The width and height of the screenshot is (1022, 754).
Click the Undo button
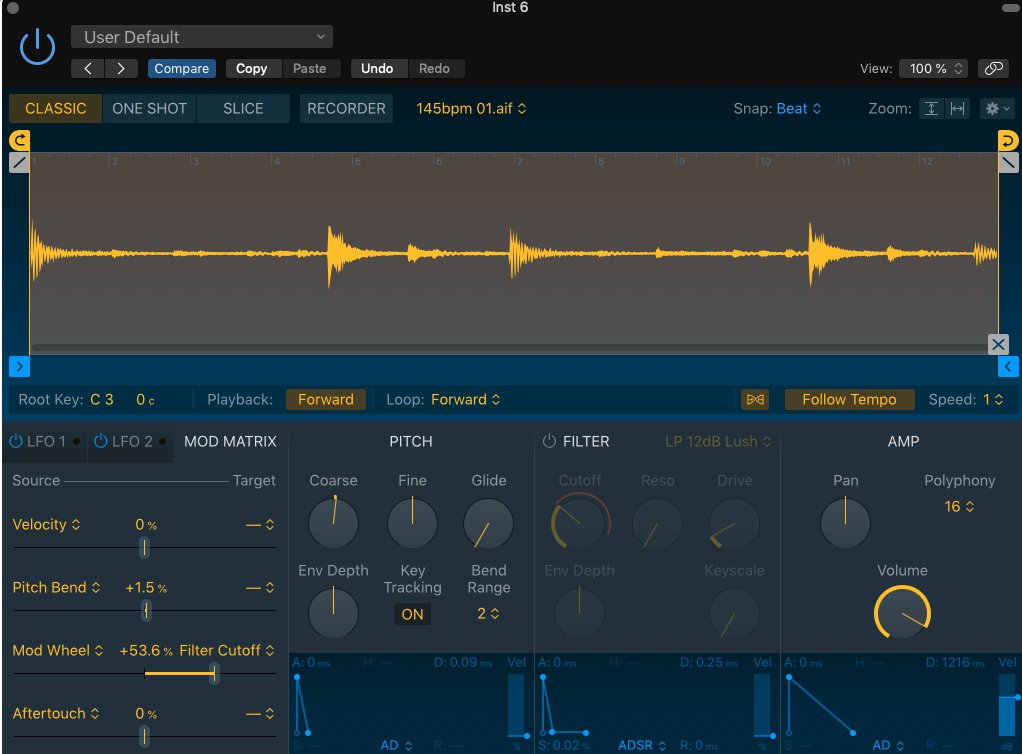(x=377, y=69)
